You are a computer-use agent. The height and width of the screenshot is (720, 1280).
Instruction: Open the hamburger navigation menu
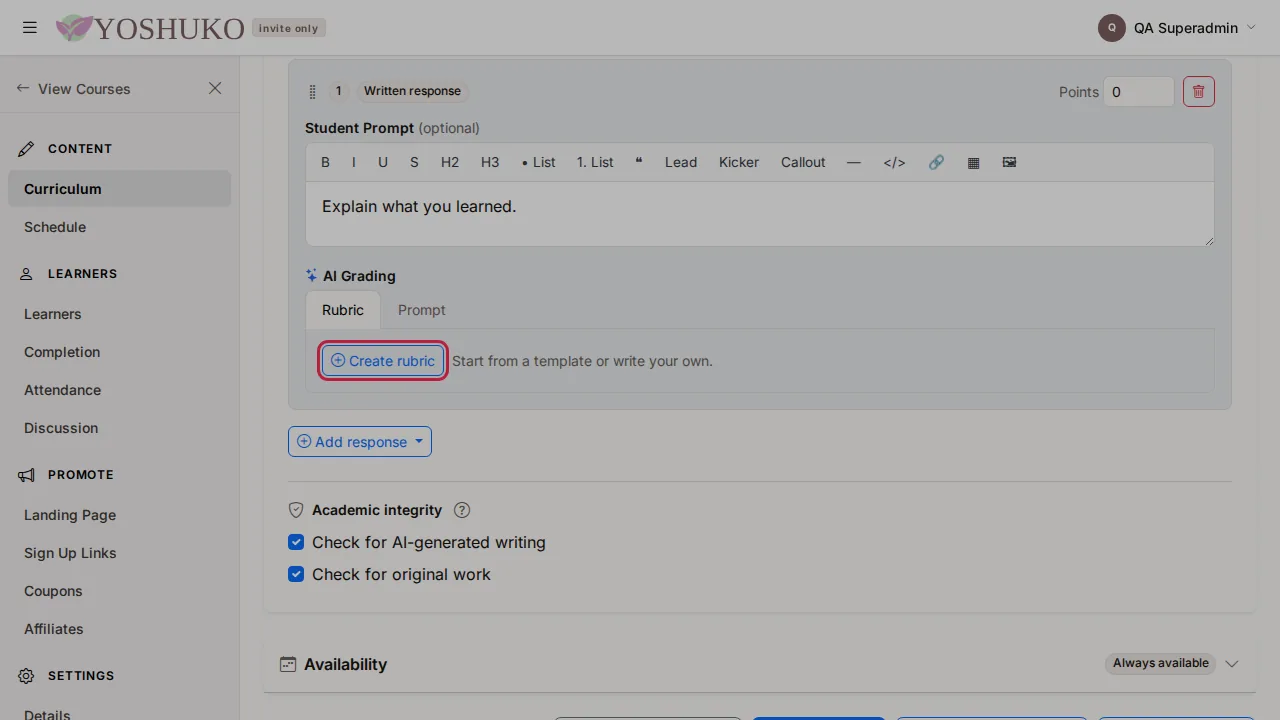click(x=30, y=28)
